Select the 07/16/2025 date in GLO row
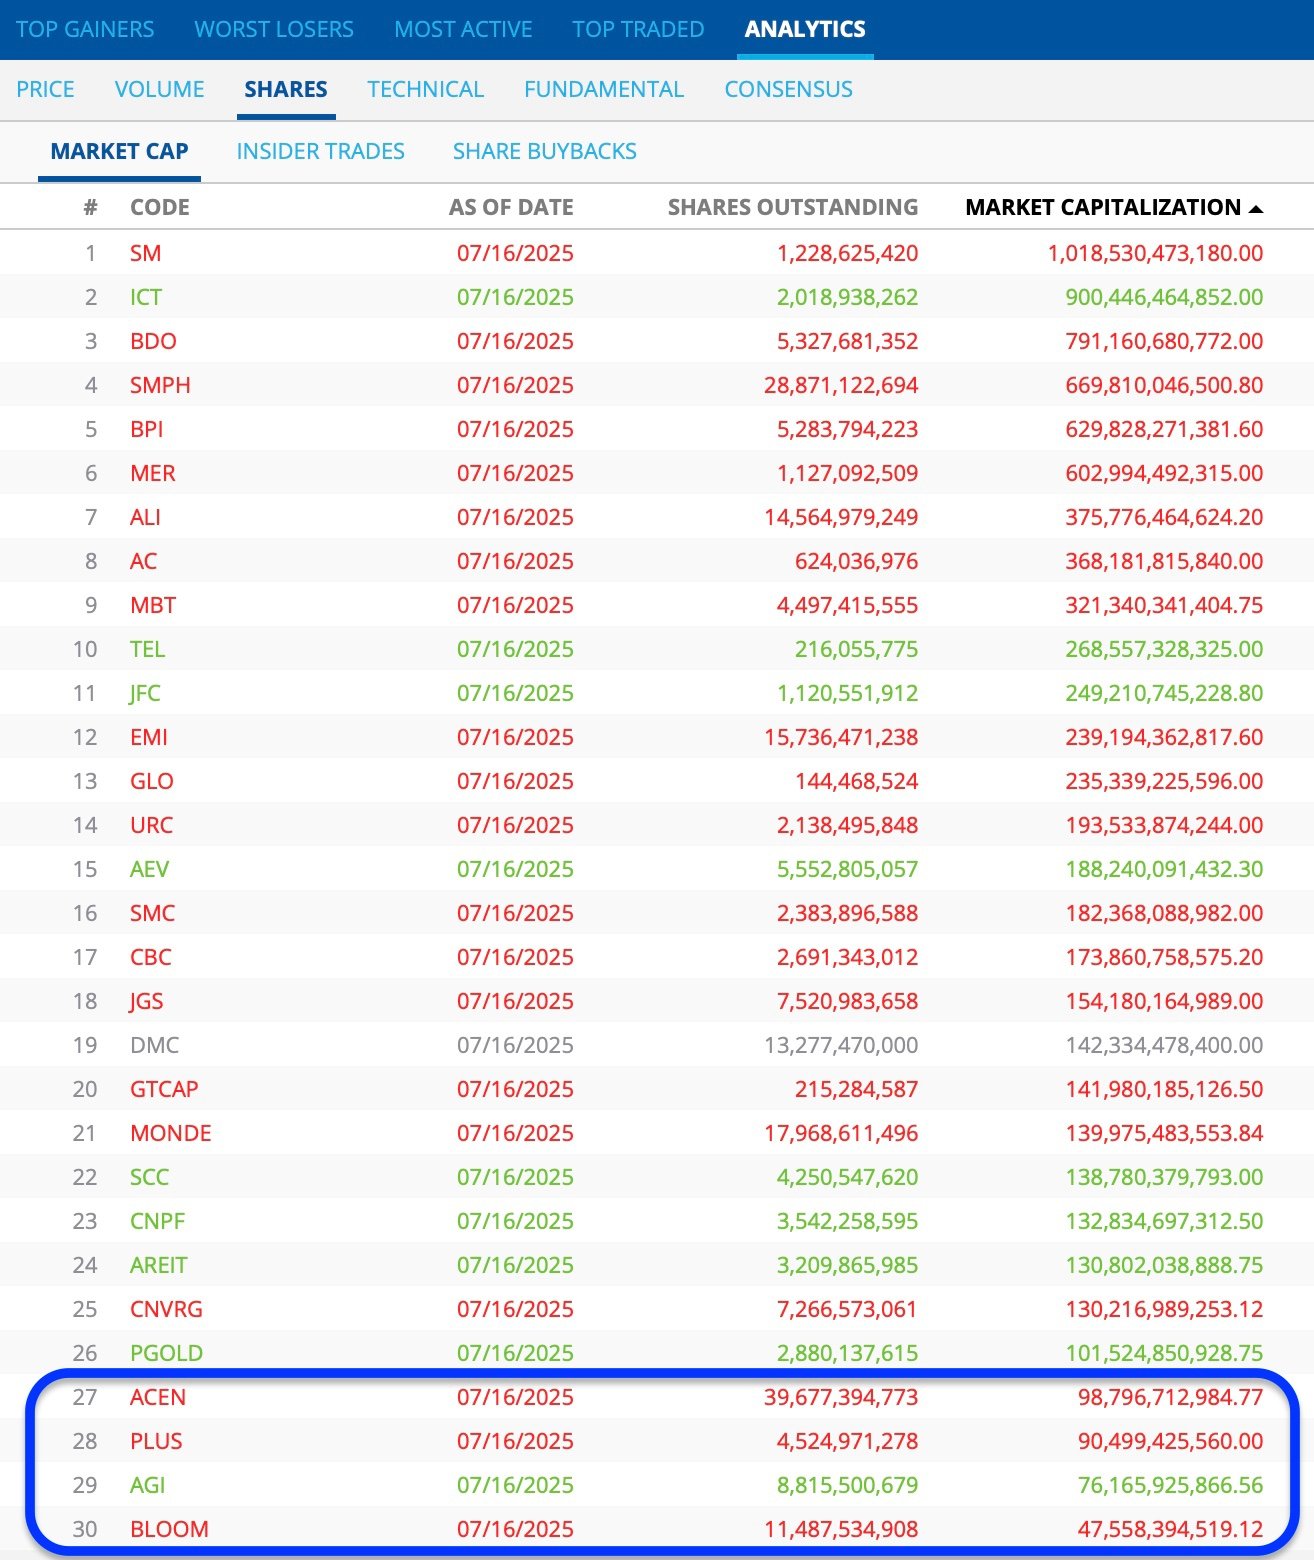Viewport: 1314px width, 1560px height. (515, 781)
